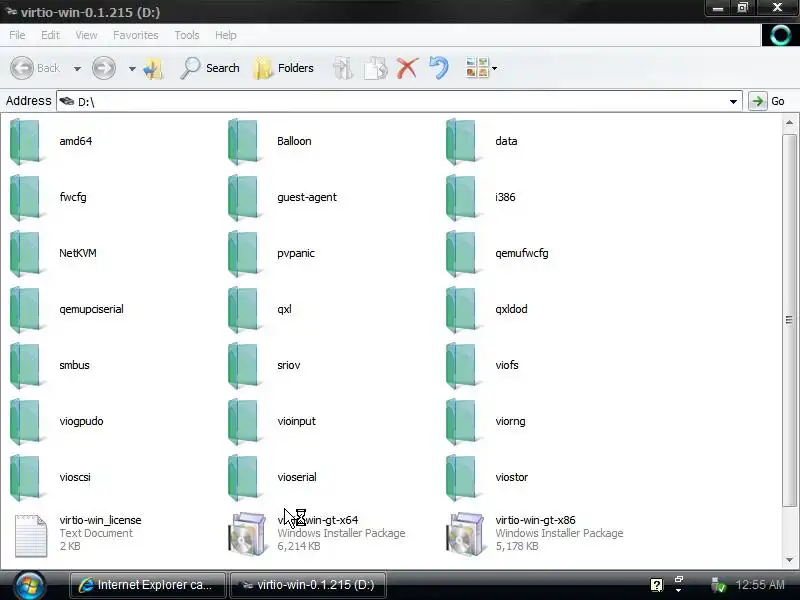
Task: Open the Search pane
Action: [x=210, y=68]
